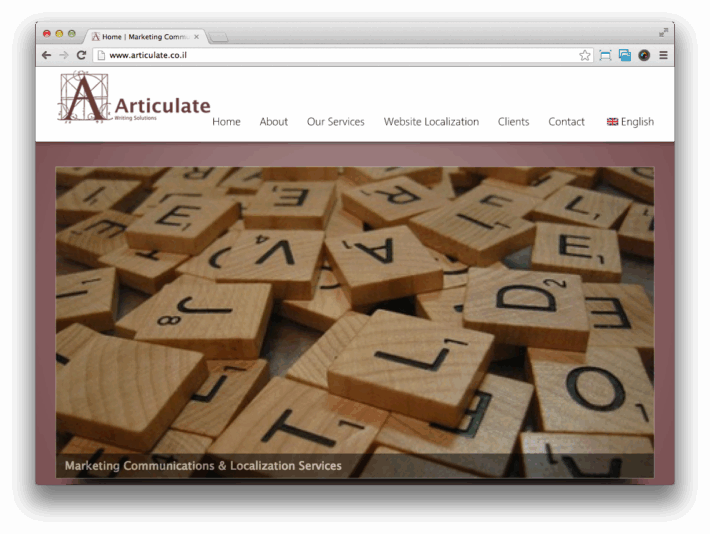Click the browser forward arrow

(x=63, y=55)
